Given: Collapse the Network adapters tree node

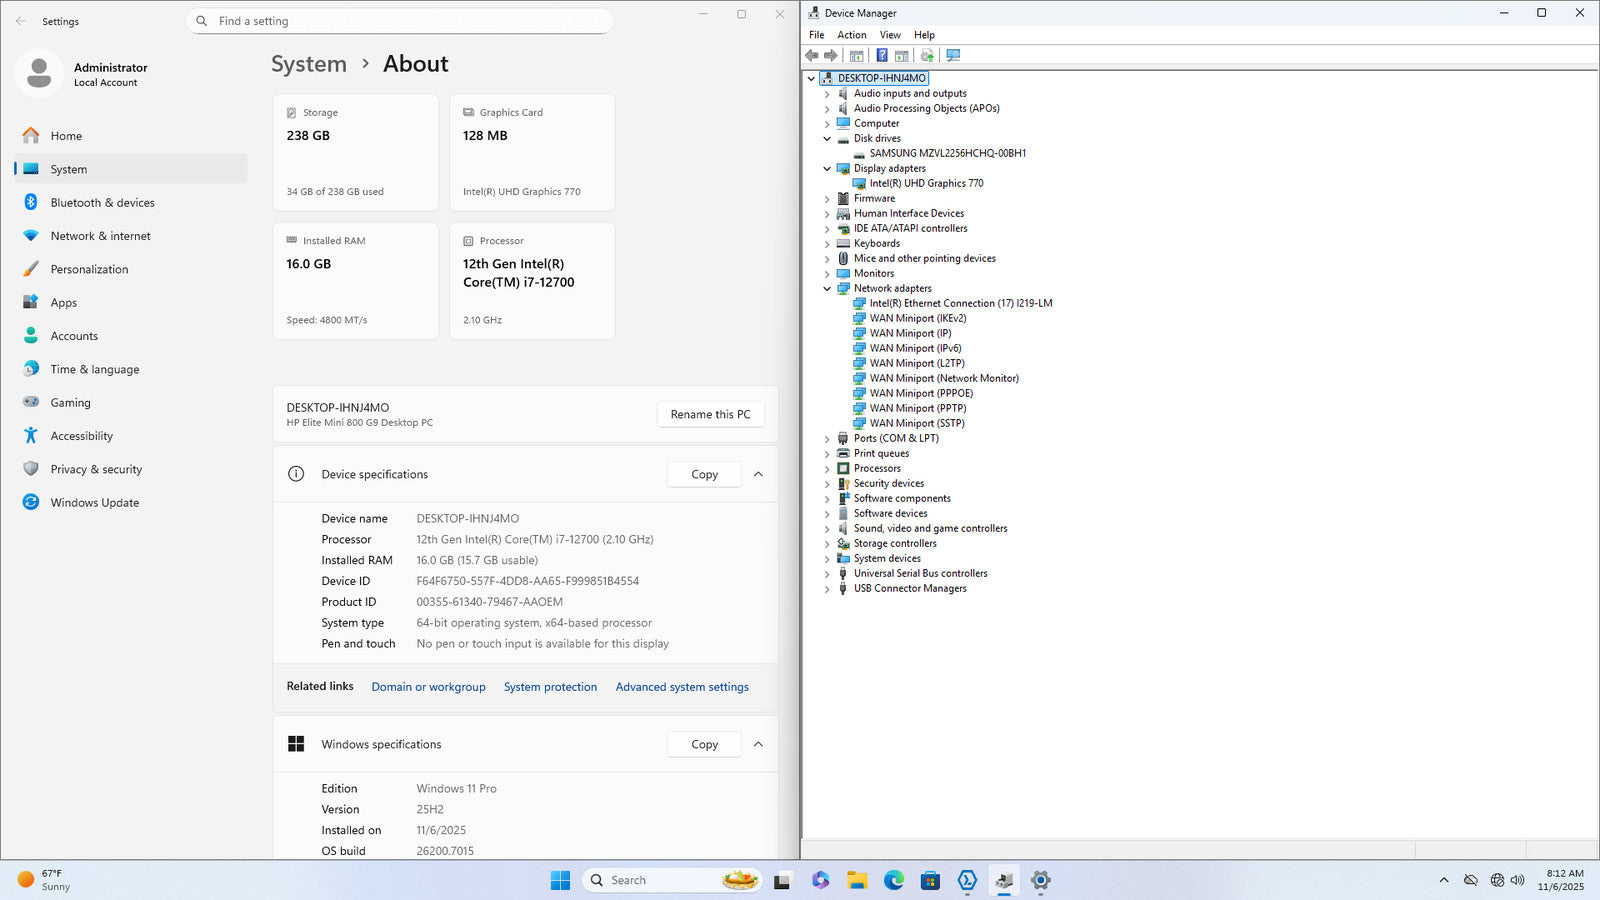Looking at the screenshot, I should (x=827, y=289).
